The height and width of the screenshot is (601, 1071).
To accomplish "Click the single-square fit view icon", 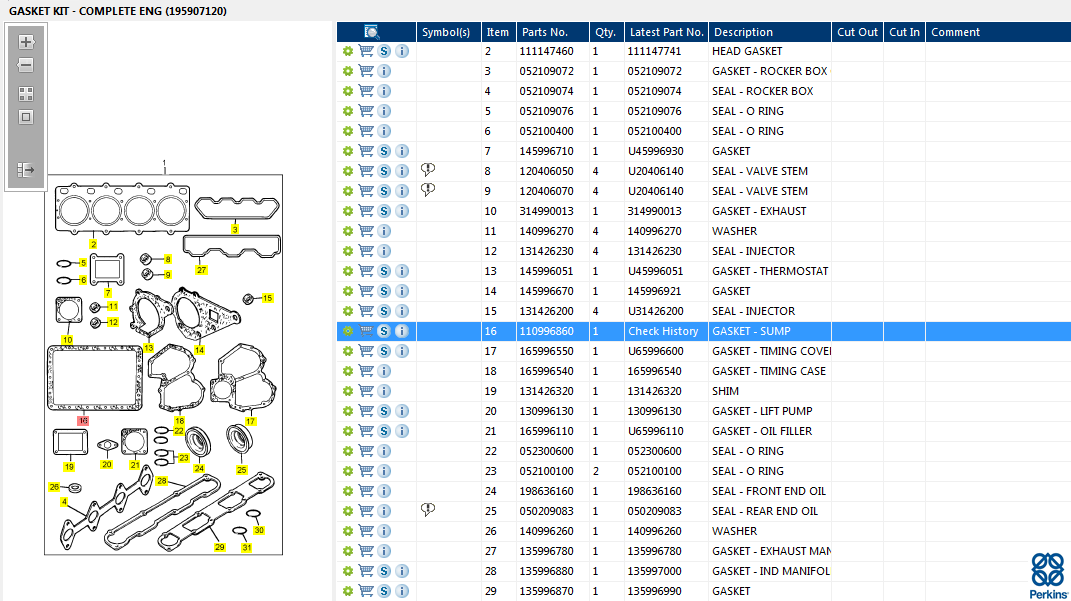I will tap(26, 117).
